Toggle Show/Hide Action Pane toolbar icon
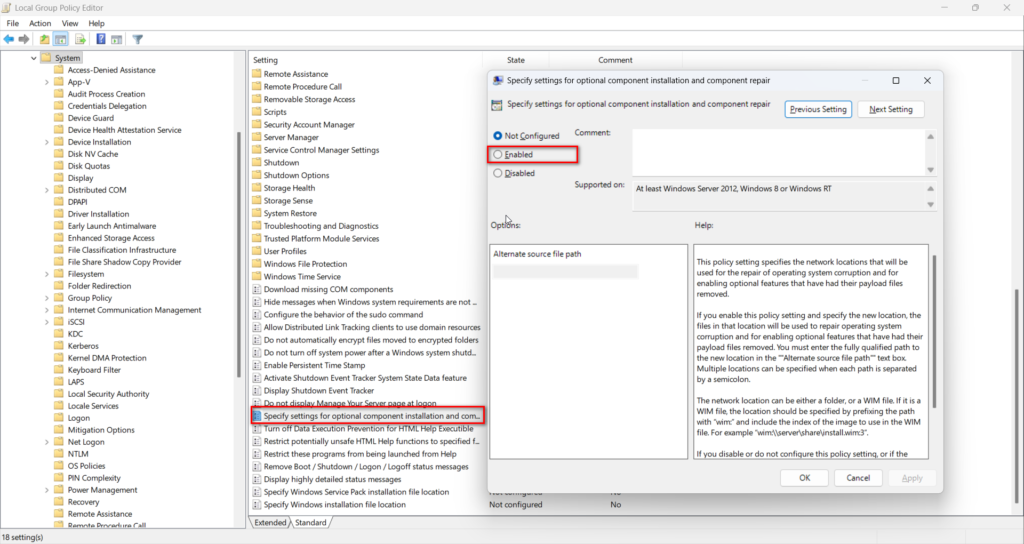 [116, 39]
